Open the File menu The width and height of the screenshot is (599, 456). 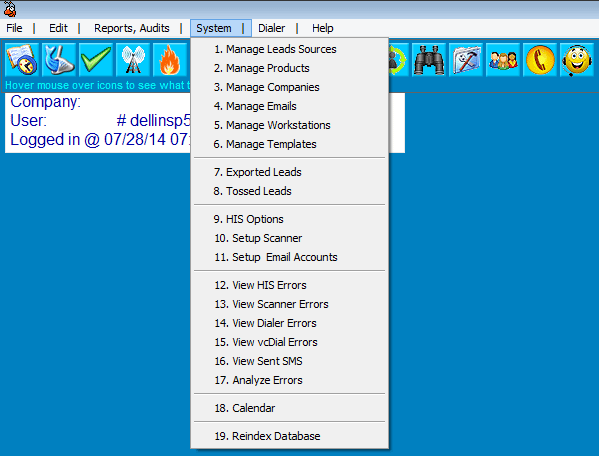pyautogui.click(x=14, y=28)
